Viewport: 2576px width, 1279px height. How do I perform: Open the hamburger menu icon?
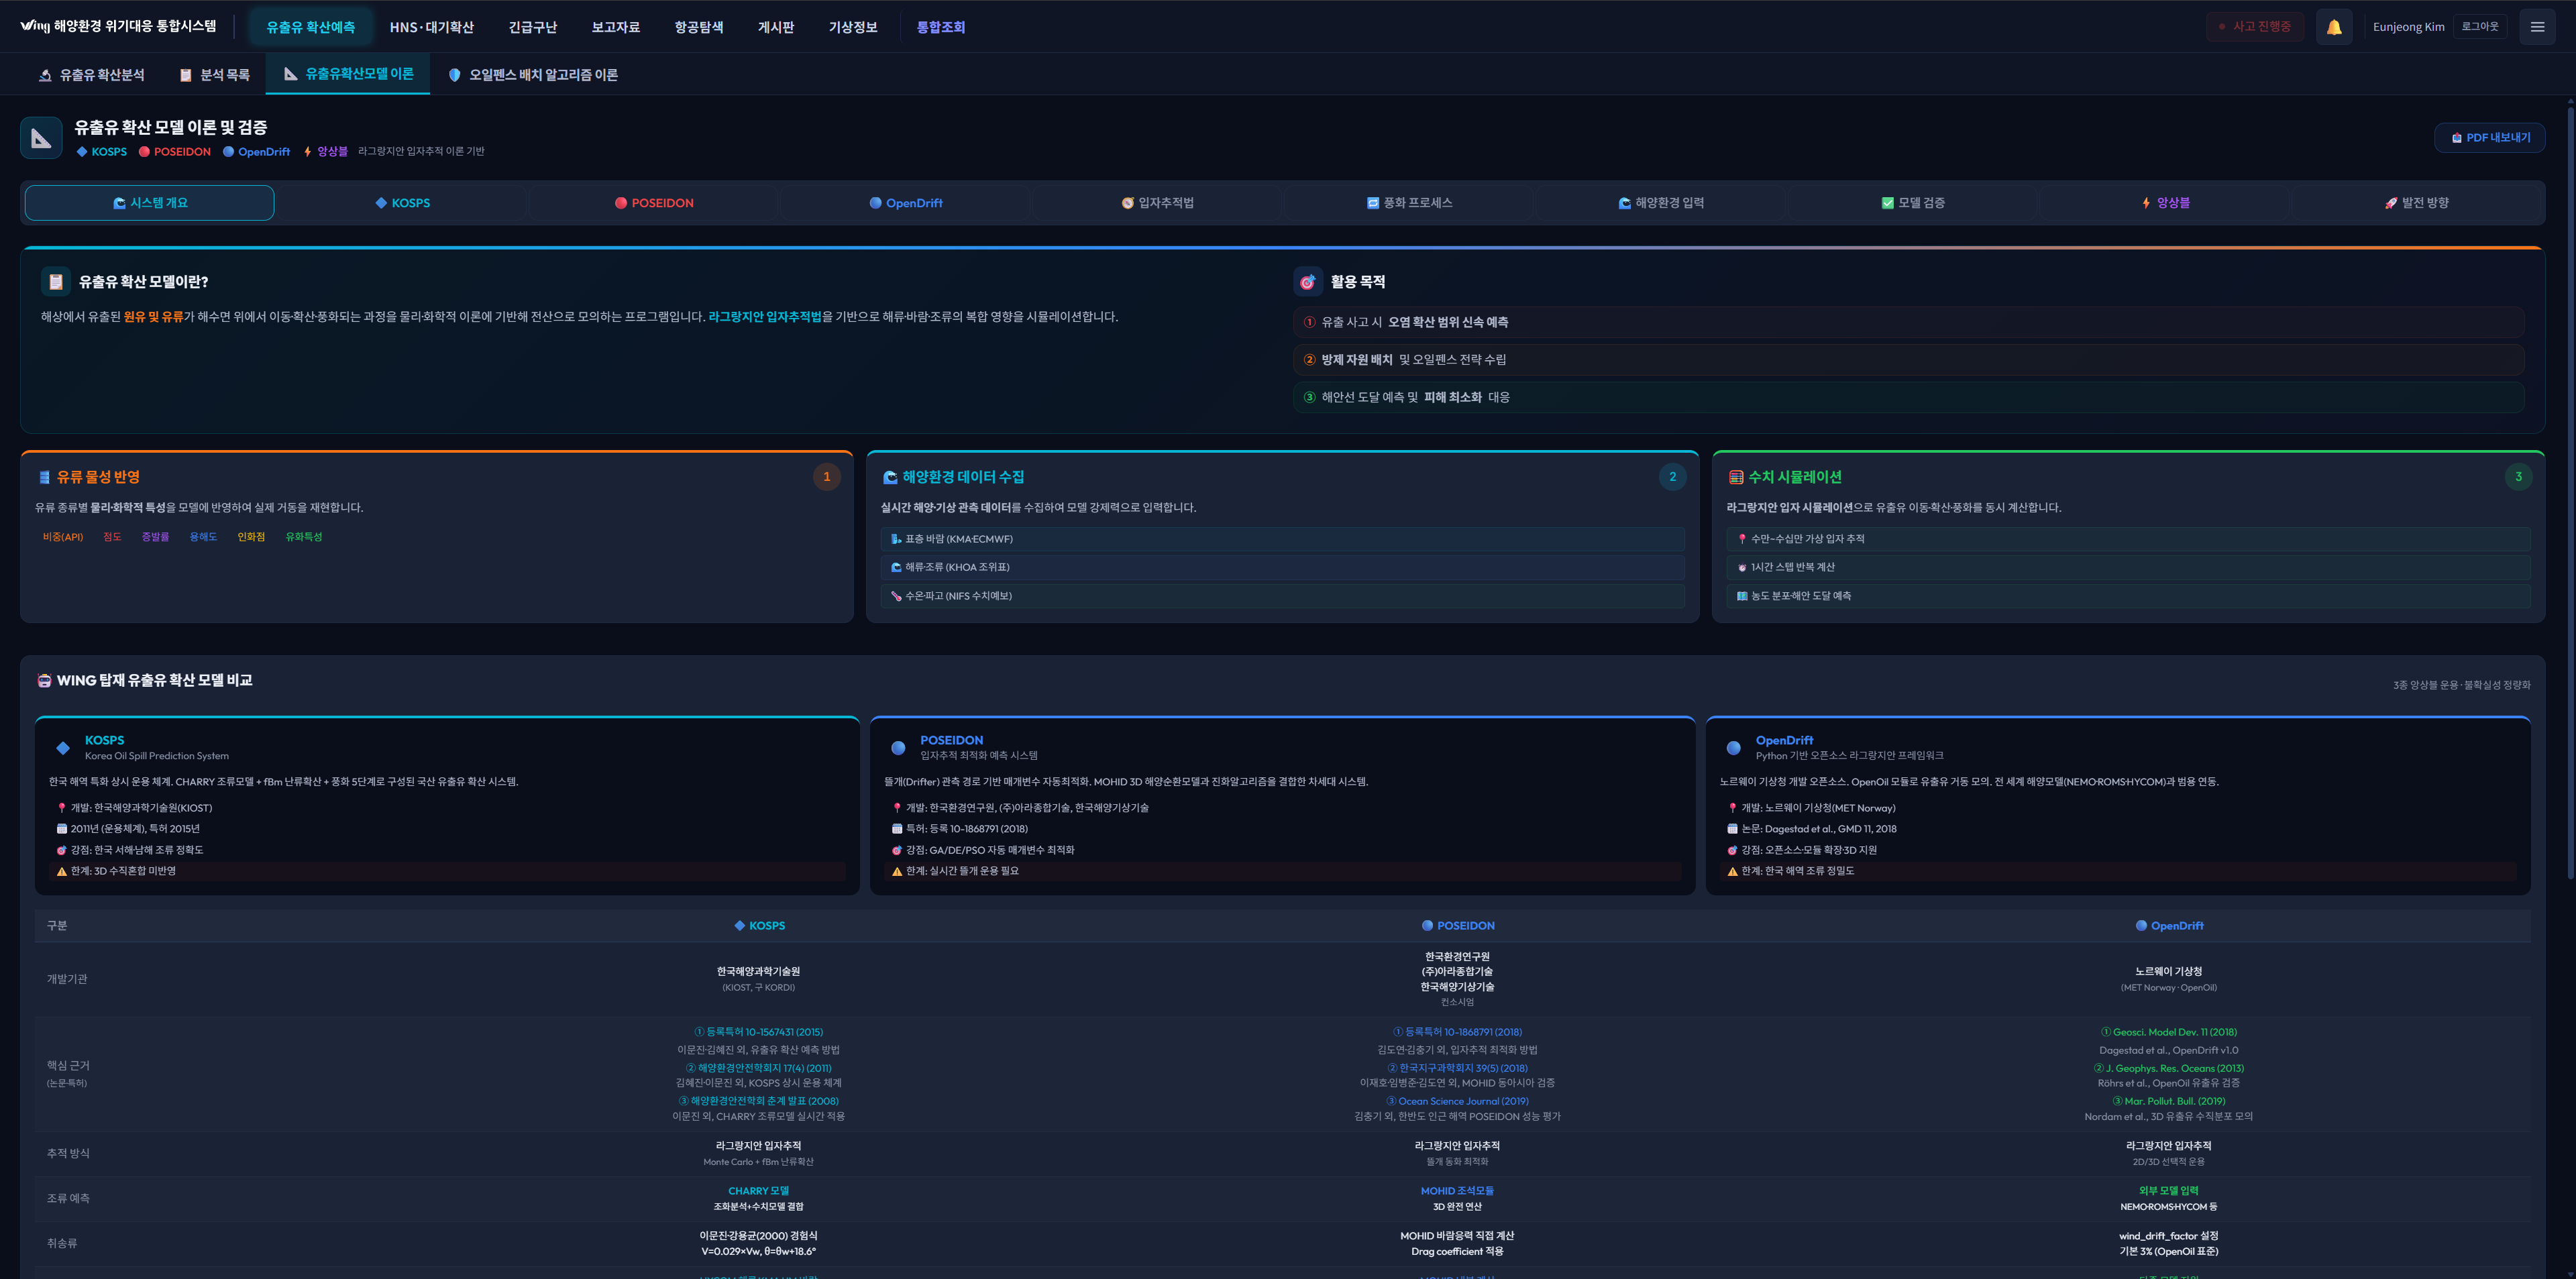pos(2536,27)
